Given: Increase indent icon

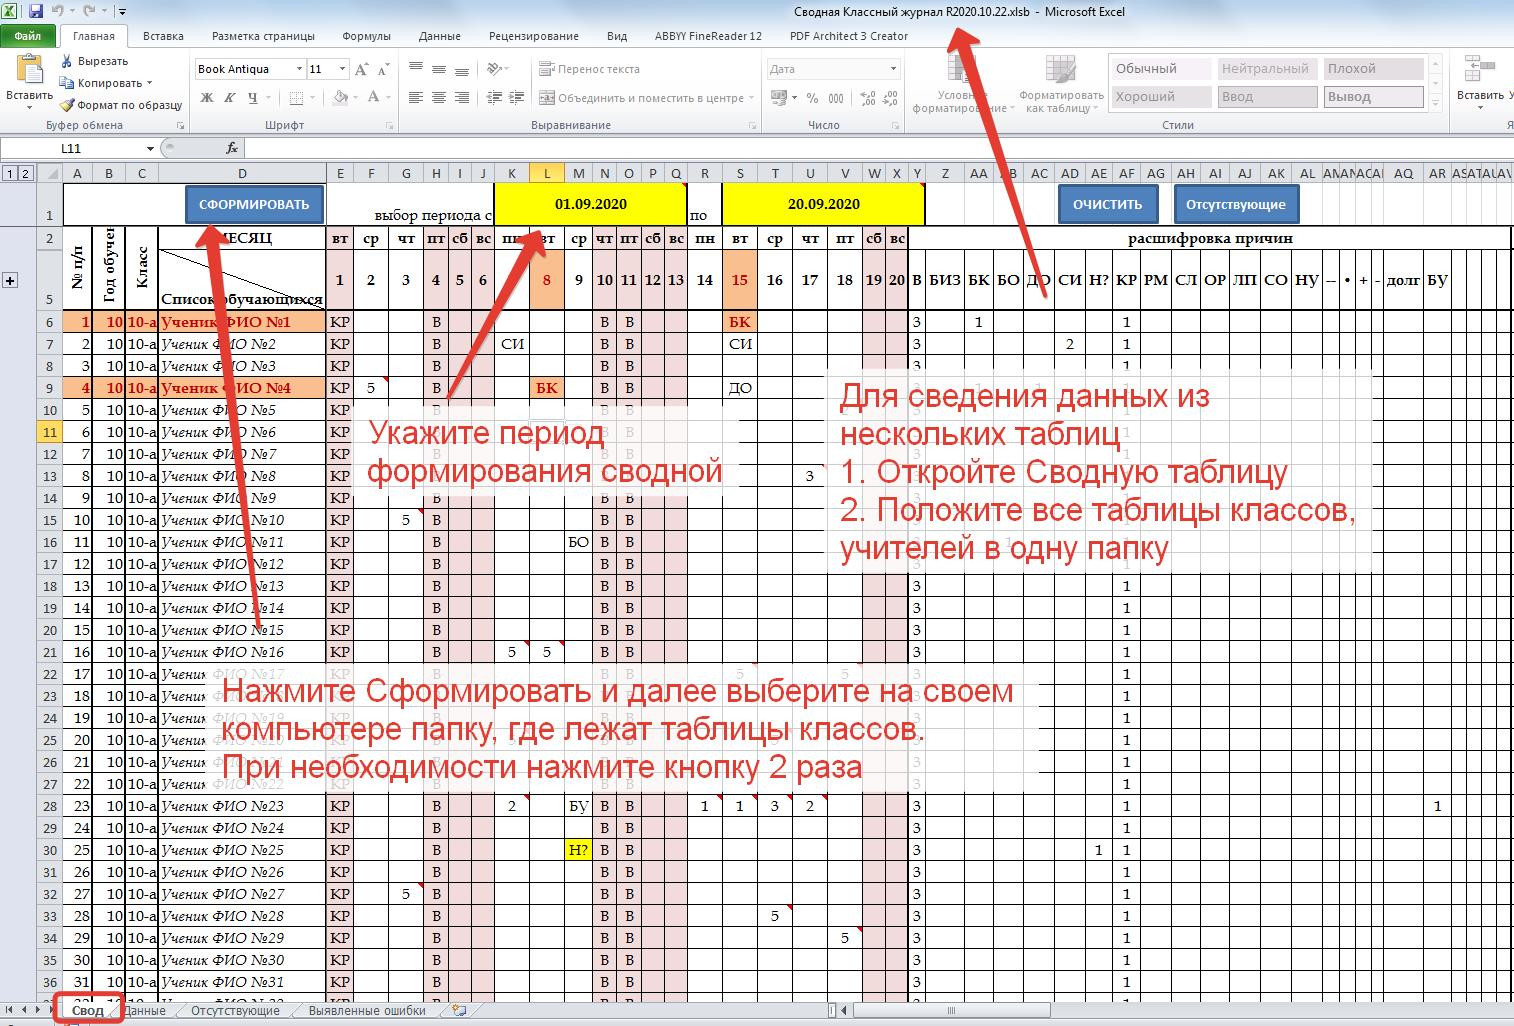Looking at the screenshot, I should 517,97.
